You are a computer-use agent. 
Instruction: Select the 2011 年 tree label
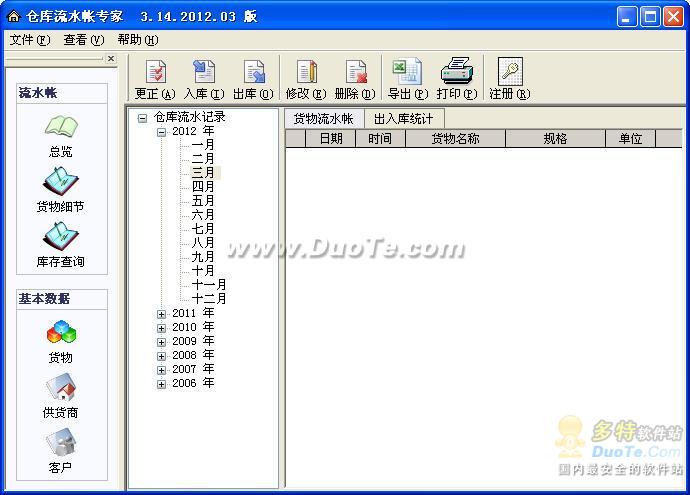coord(193,313)
